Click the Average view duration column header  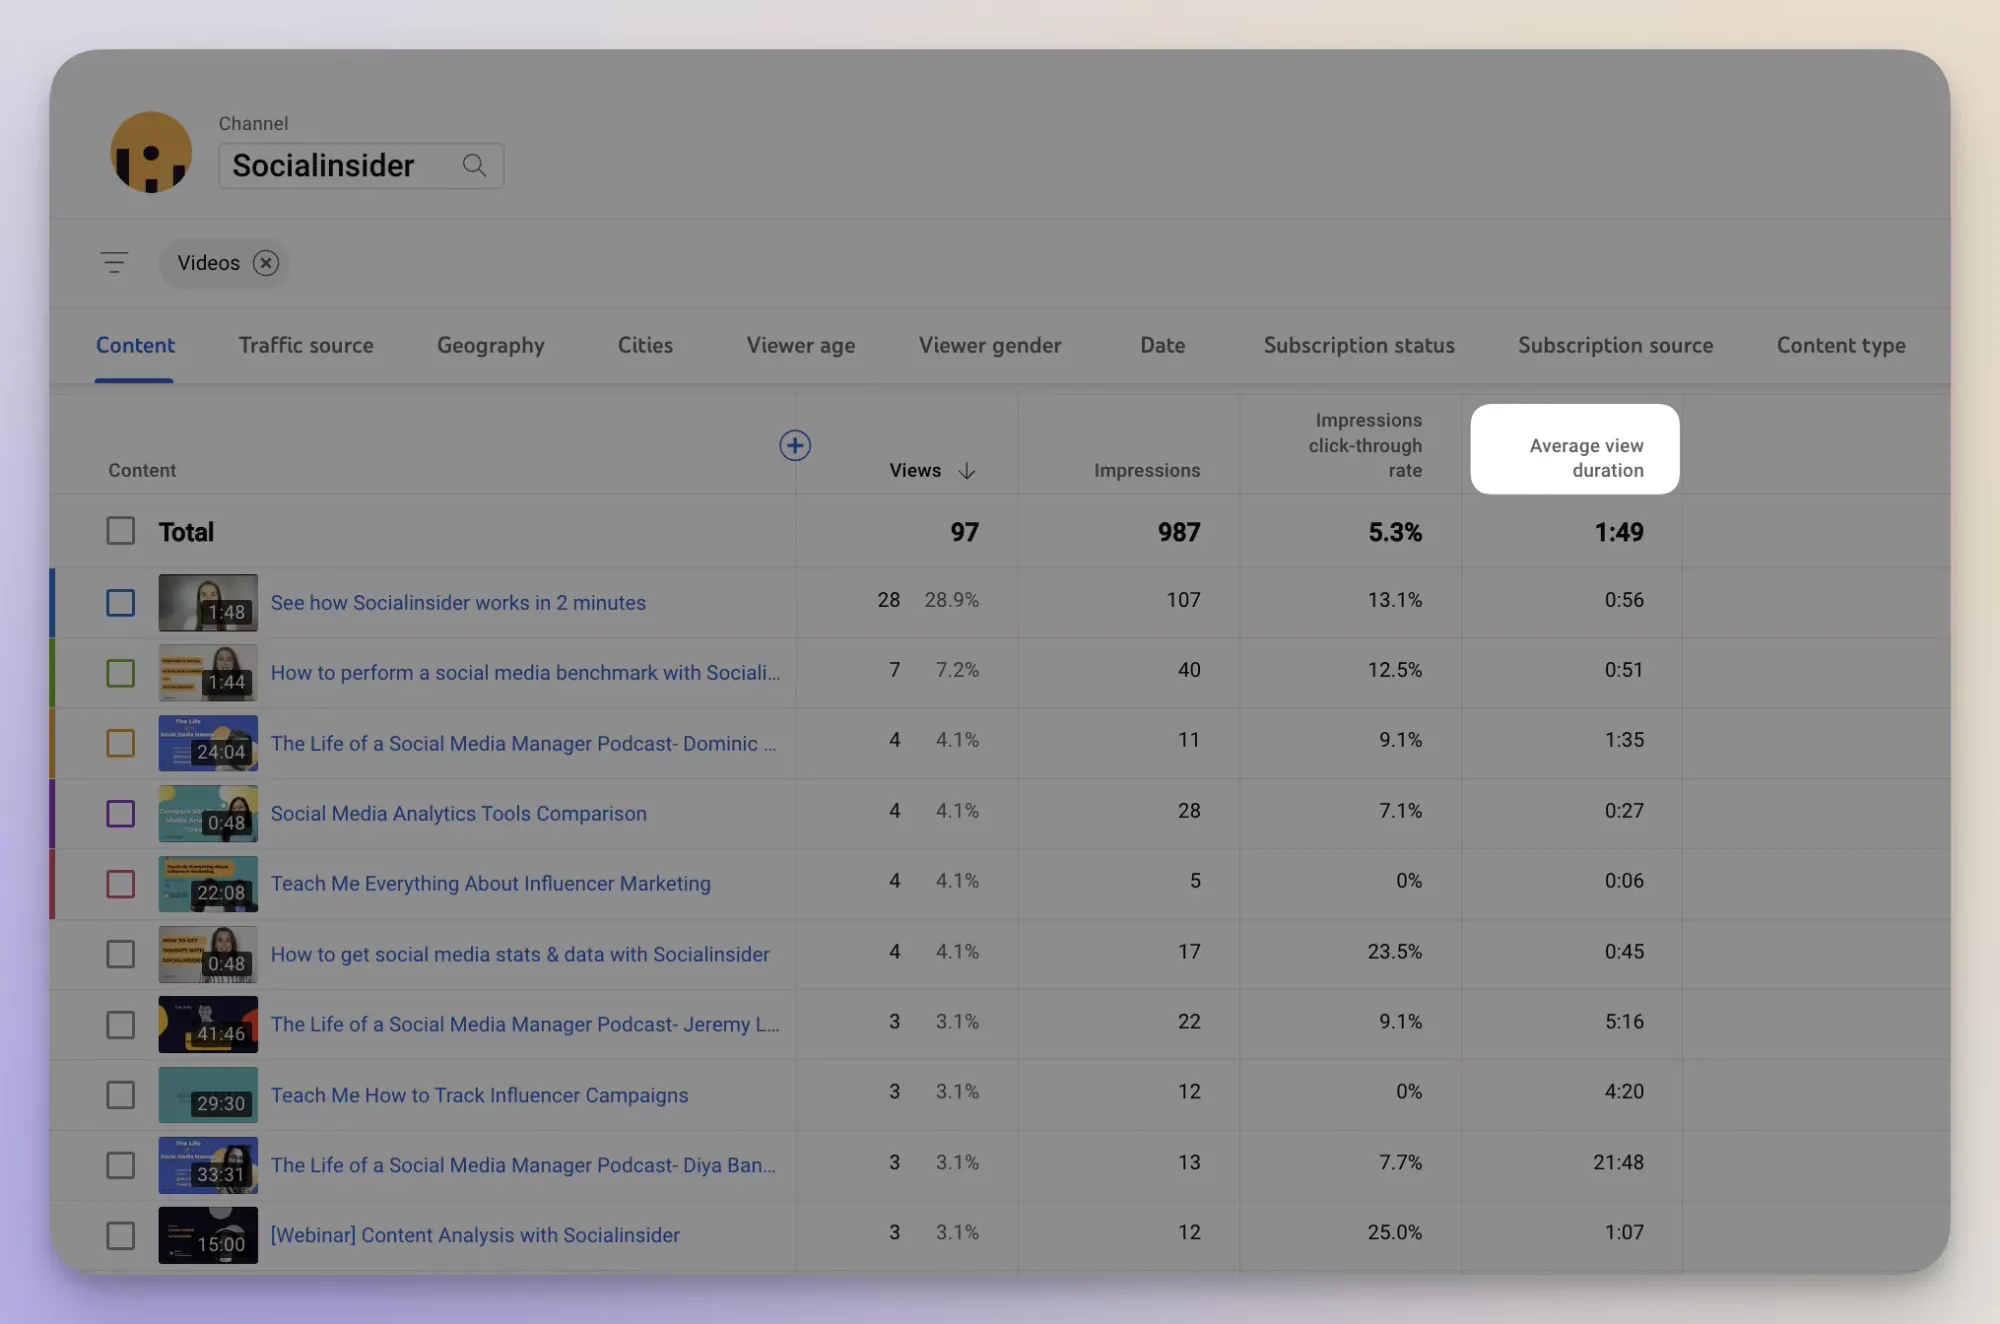click(x=1575, y=449)
